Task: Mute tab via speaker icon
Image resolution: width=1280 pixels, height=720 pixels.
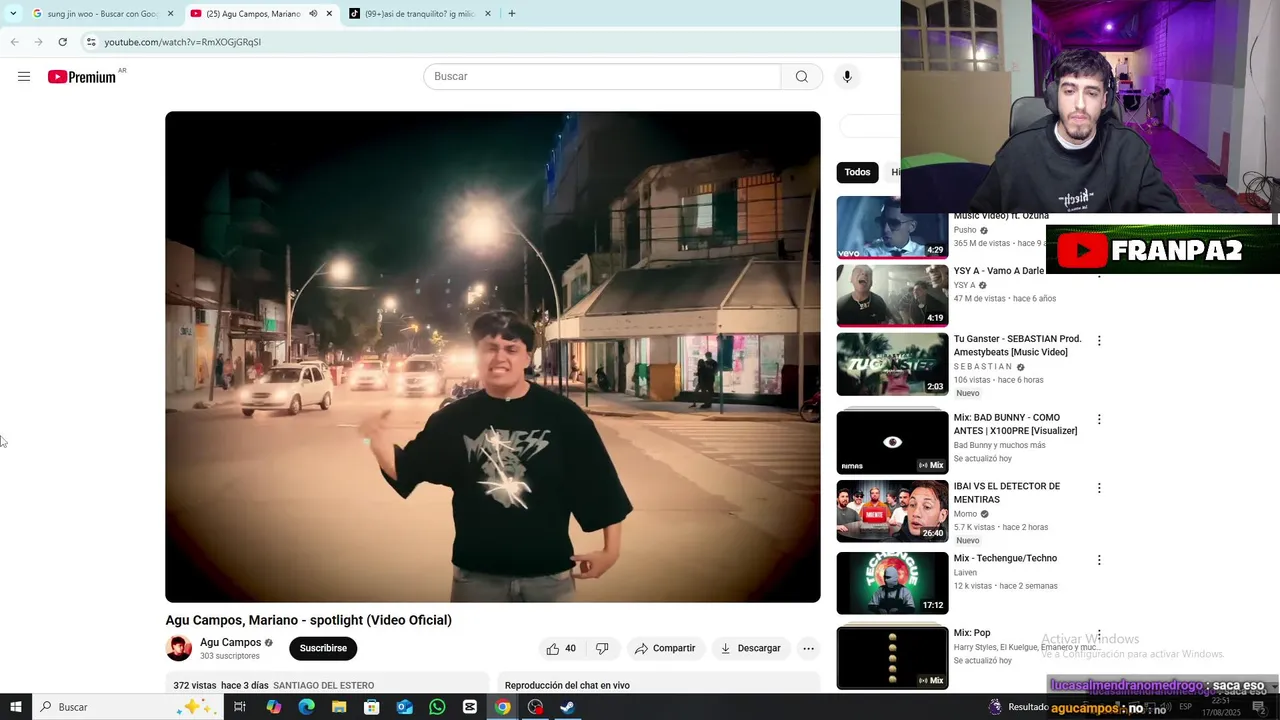Action: coord(313,14)
